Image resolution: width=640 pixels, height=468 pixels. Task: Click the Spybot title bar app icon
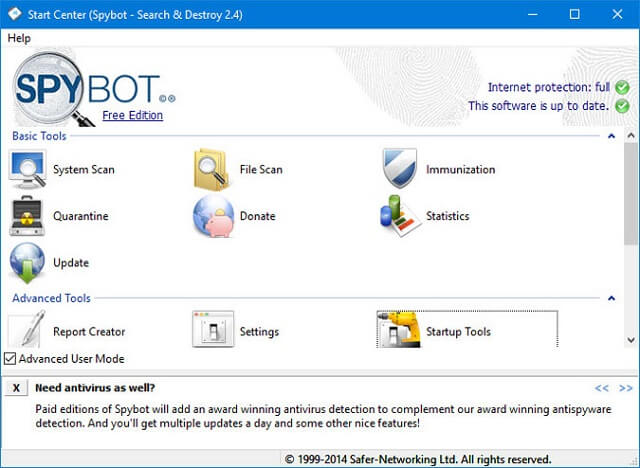[x=14, y=14]
